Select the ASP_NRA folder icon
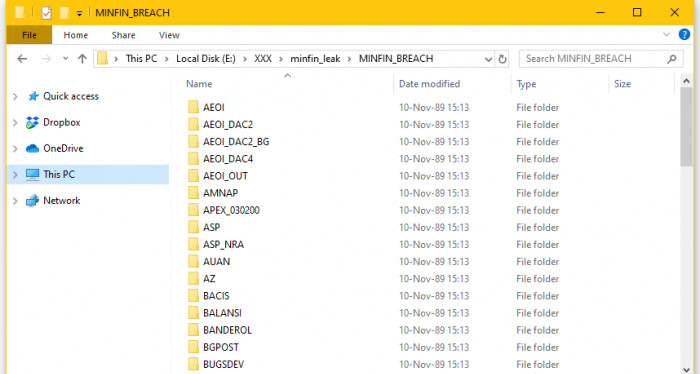Image resolution: width=700 pixels, height=374 pixels. [193, 244]
